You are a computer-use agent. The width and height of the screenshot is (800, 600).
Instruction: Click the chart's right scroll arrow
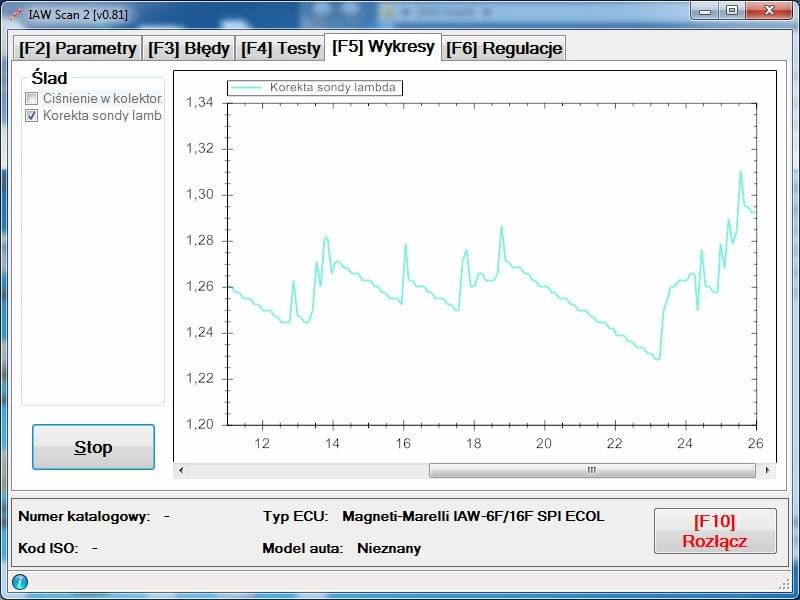767,470
